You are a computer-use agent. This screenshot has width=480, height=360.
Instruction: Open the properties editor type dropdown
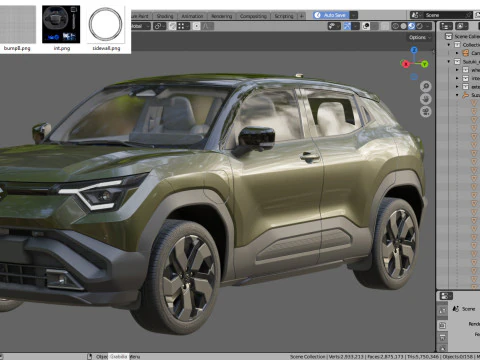click(x=446, y=296)
